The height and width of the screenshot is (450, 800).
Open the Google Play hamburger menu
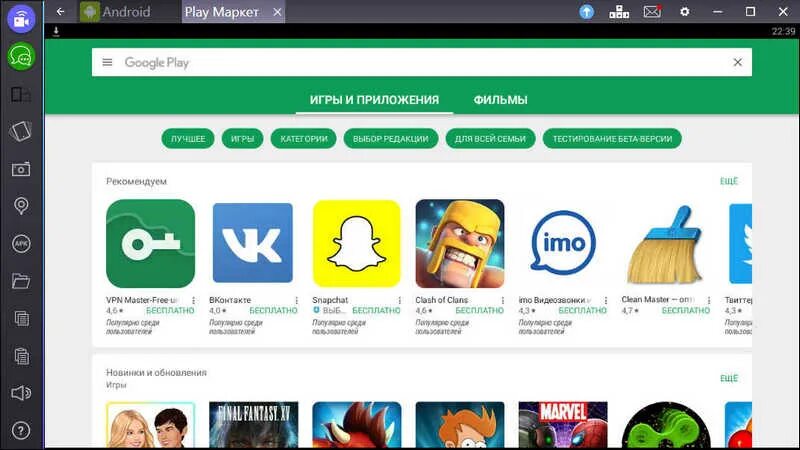tap(107, 62)
